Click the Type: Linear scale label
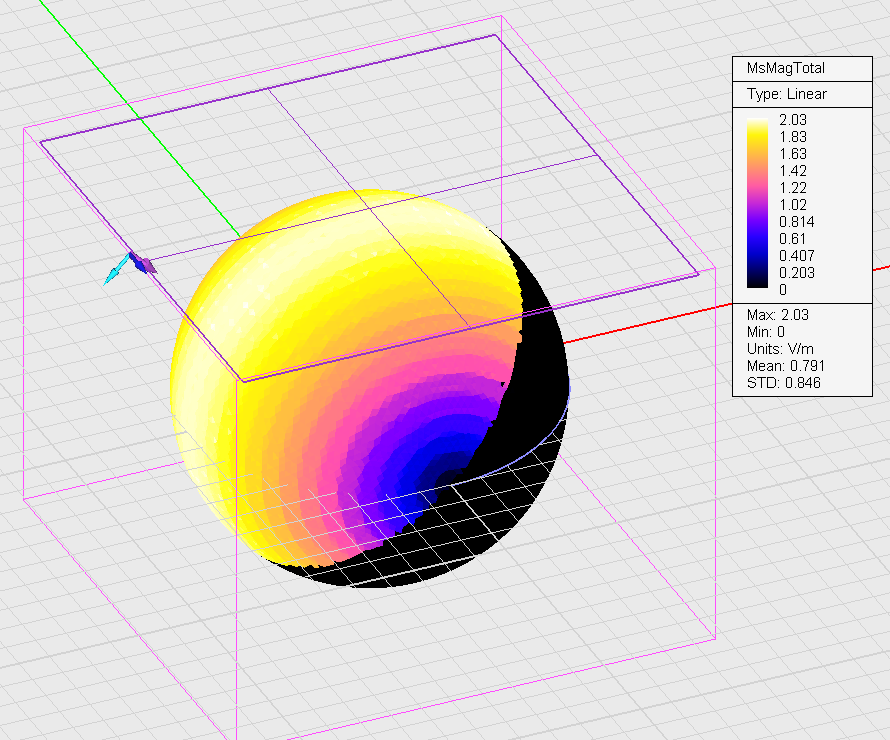 click(x=786, y=94)
